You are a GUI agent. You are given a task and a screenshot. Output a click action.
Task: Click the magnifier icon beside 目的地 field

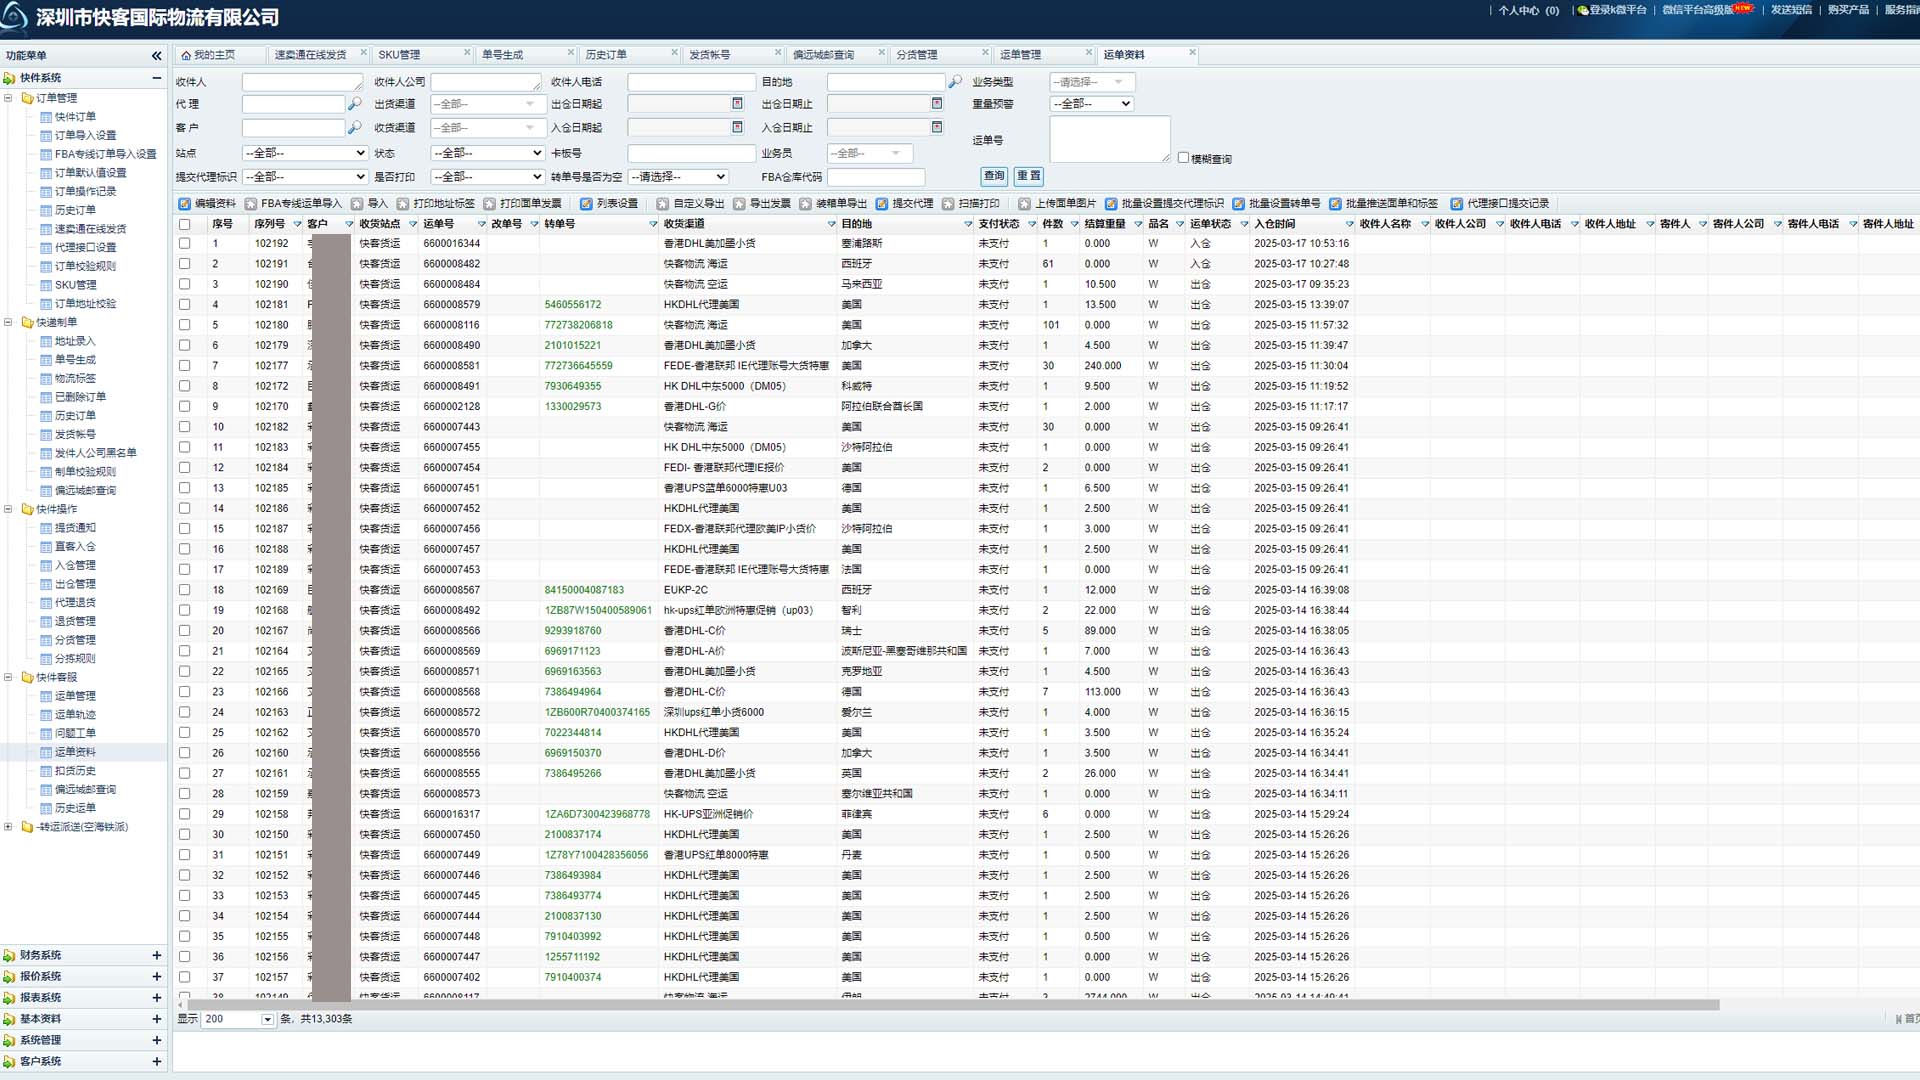click(x=955, y=82)
